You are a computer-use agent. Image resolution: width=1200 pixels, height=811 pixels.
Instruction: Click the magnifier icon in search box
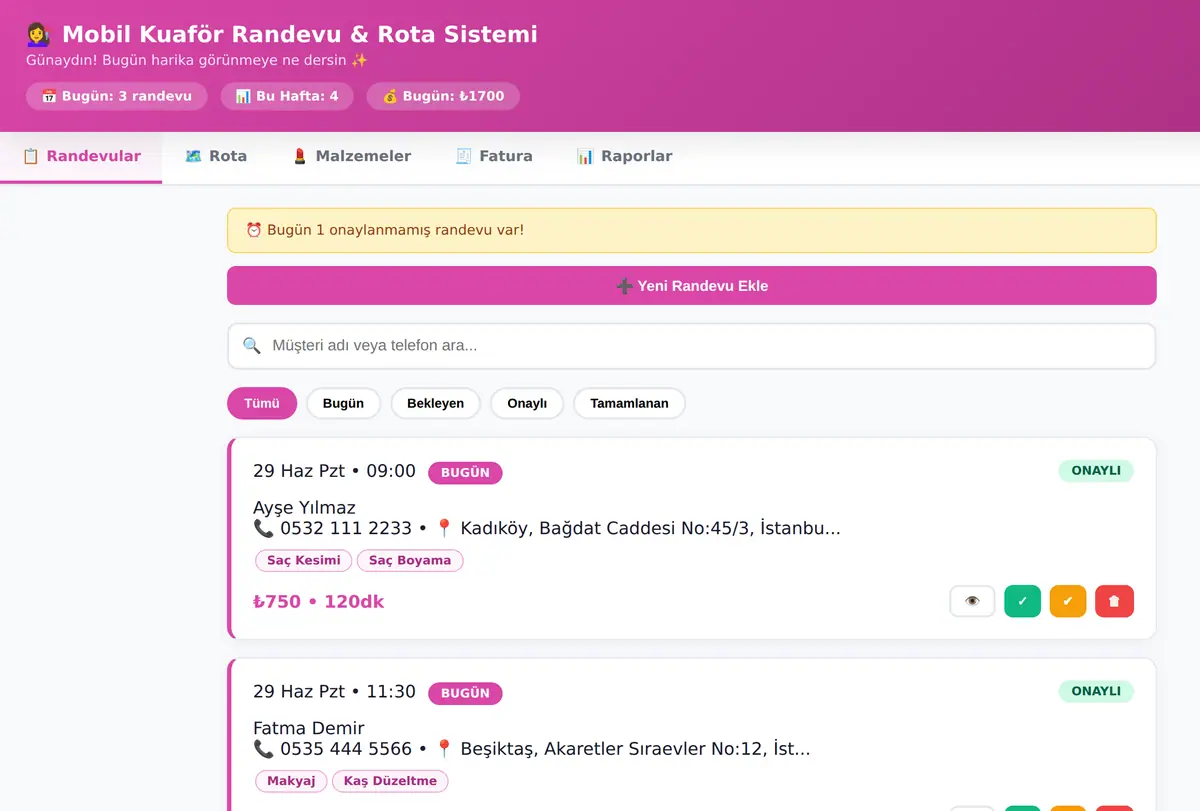[x=252, y=346]
